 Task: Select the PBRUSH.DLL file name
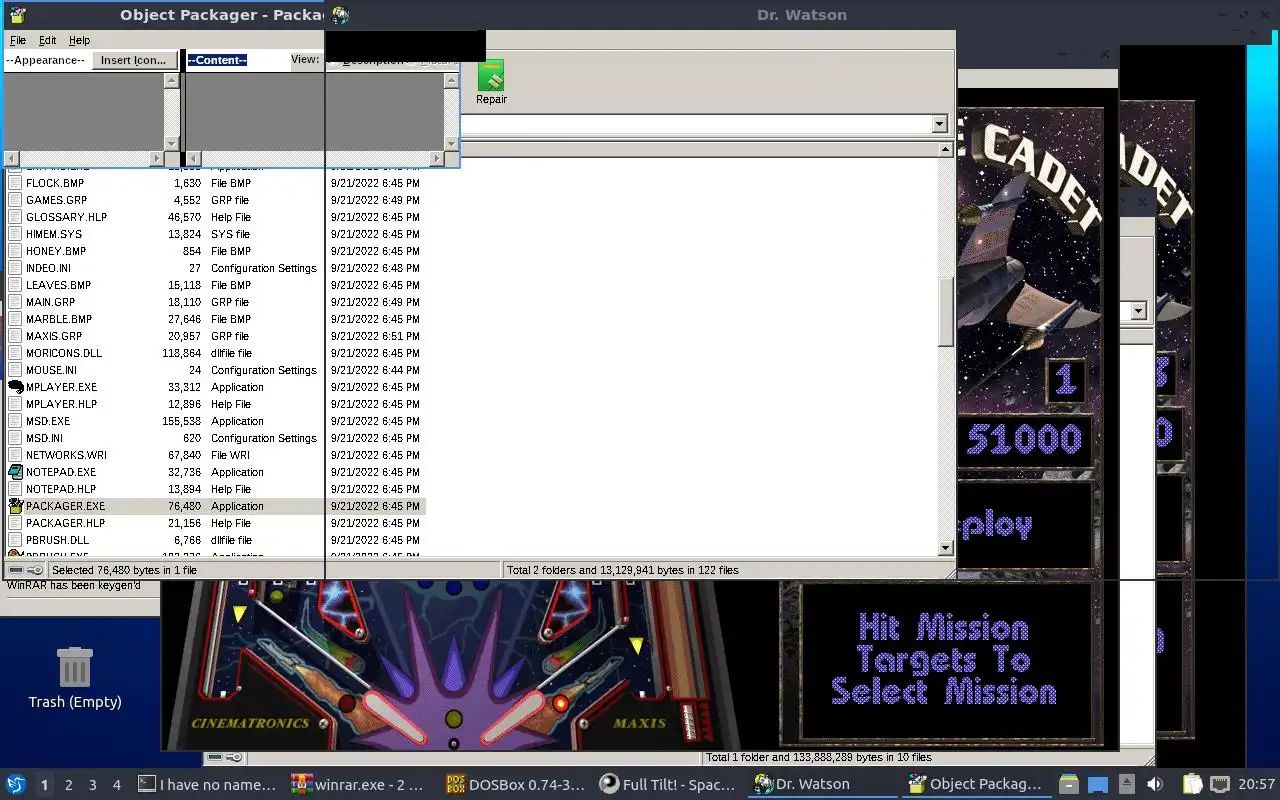pyautogui.click(x=57, y=540)
